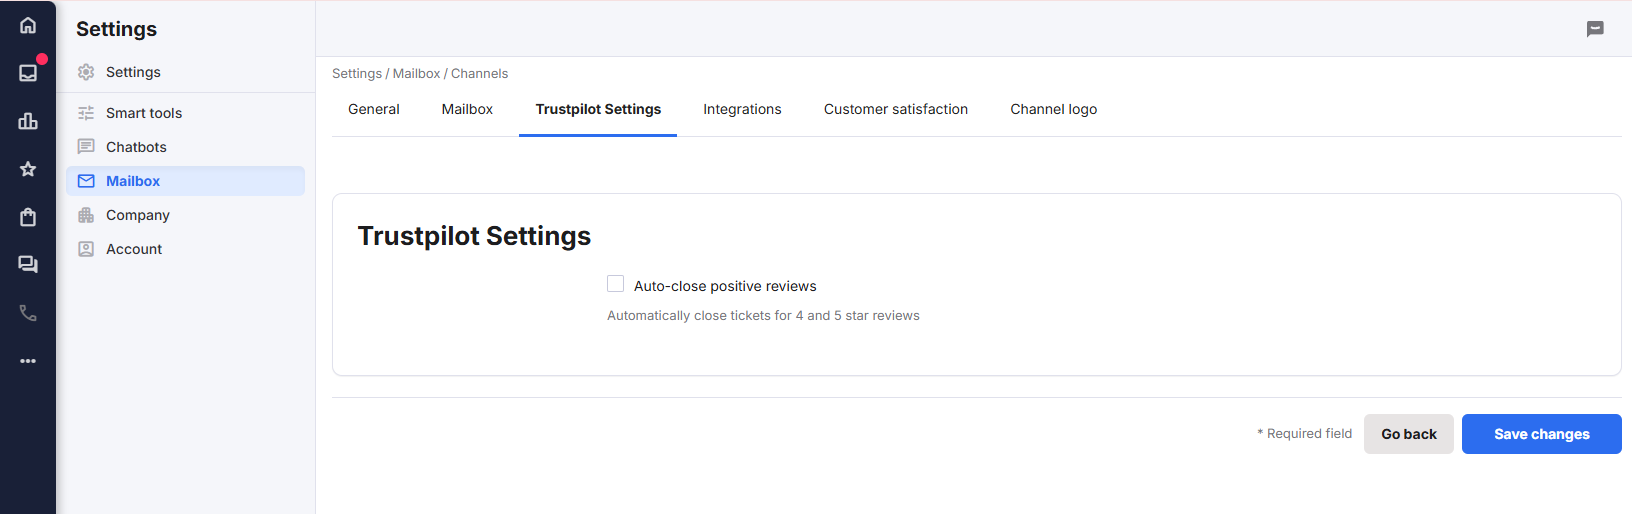Image resolution: width=1632 pixels, height=514 pixels.
Task: Click the Settings breadcrumb link
Action: point(357,74)
